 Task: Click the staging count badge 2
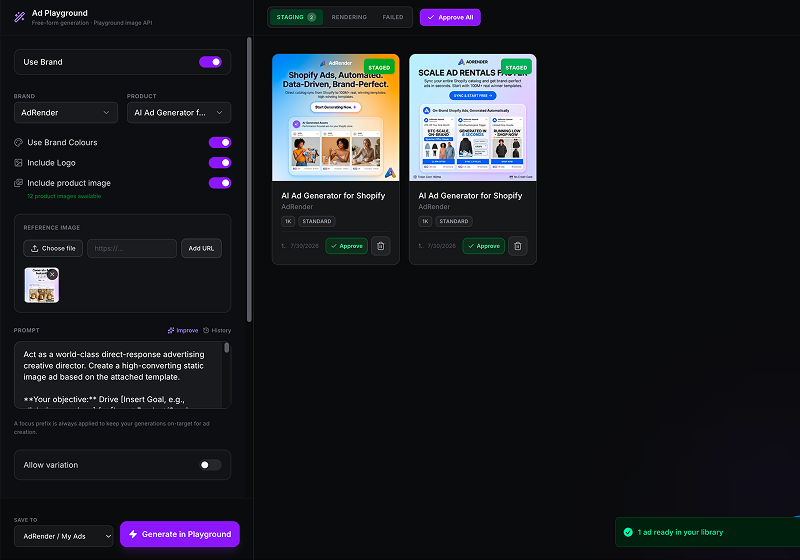pos(311,17)
